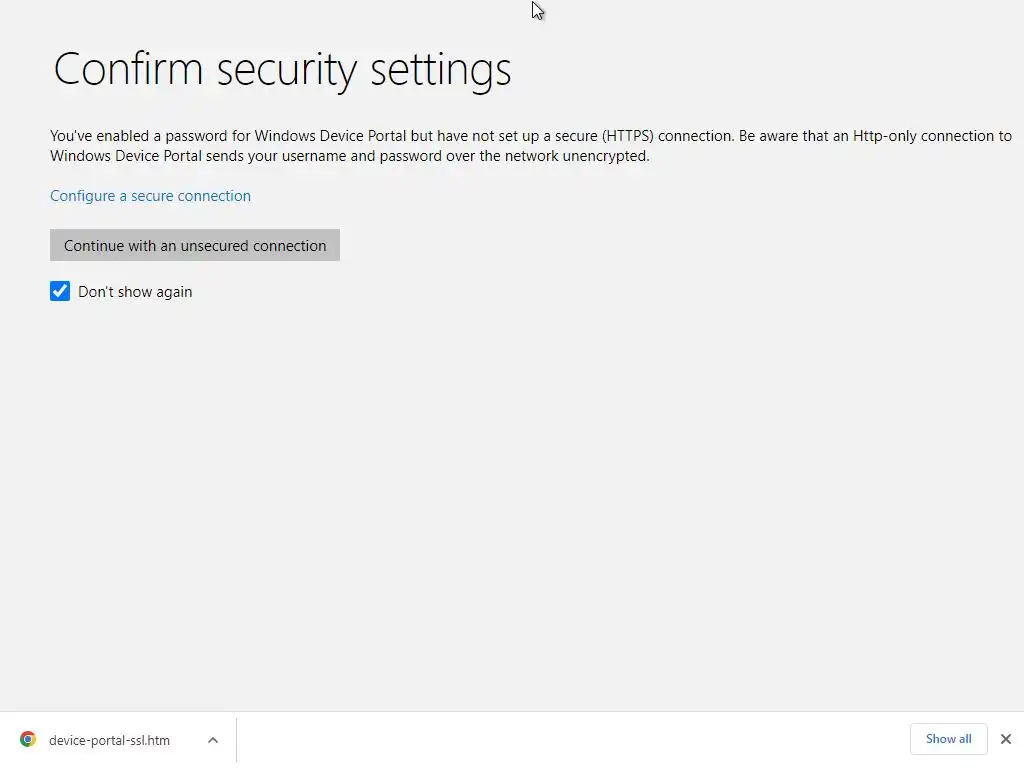Click the Chrome file icon in downloads bar
1024x768 pixels.
tap(28, 740)
